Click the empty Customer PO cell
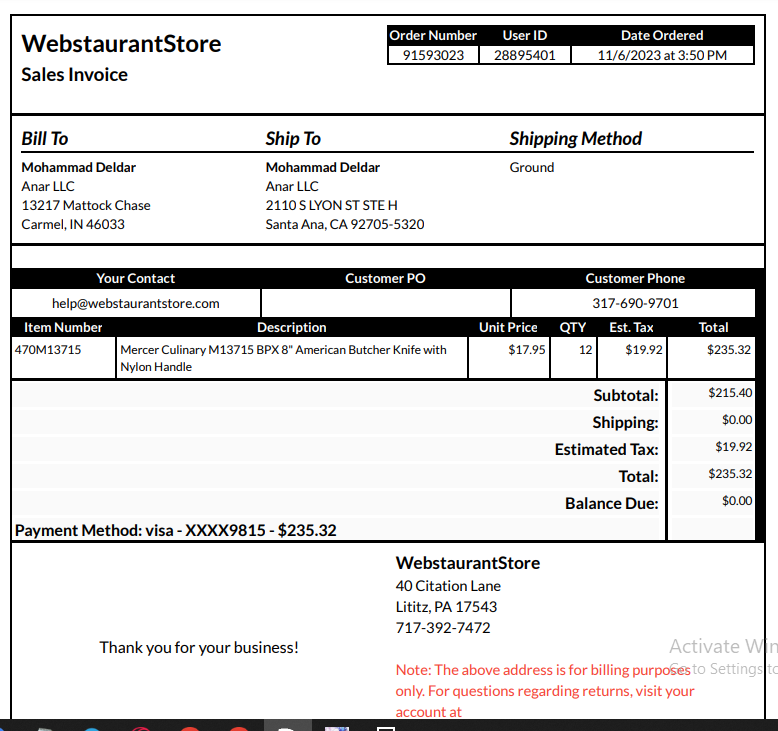This screenshot has height=731, width=778. pyautogui.click(x=386, y=303)
